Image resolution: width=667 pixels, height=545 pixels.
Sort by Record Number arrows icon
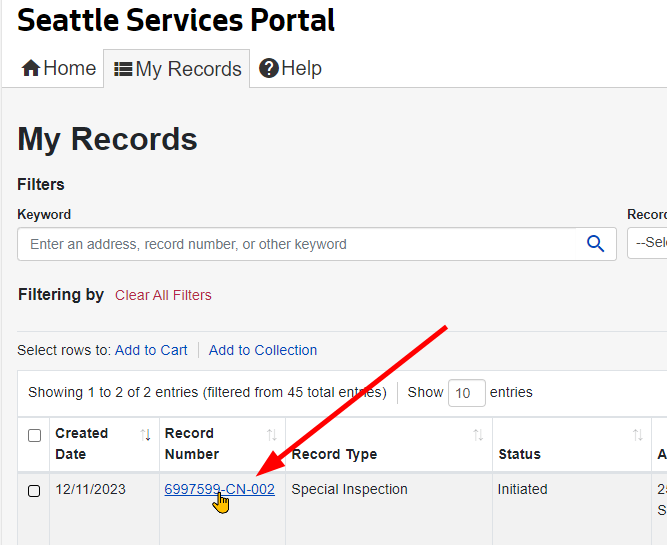point(272,434)
